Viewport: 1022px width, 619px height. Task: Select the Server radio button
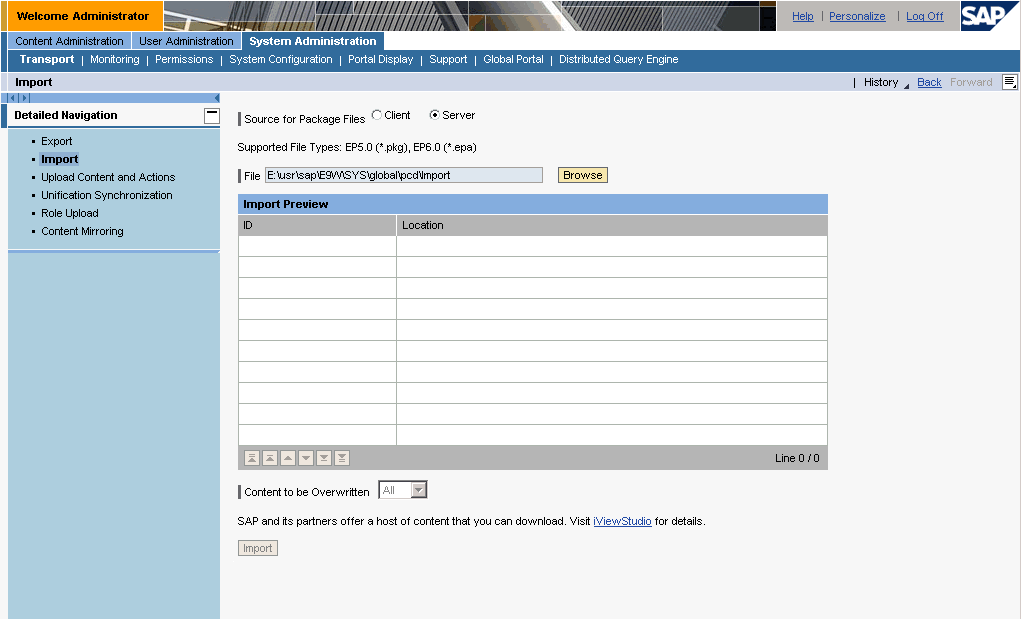click(435, 115)
